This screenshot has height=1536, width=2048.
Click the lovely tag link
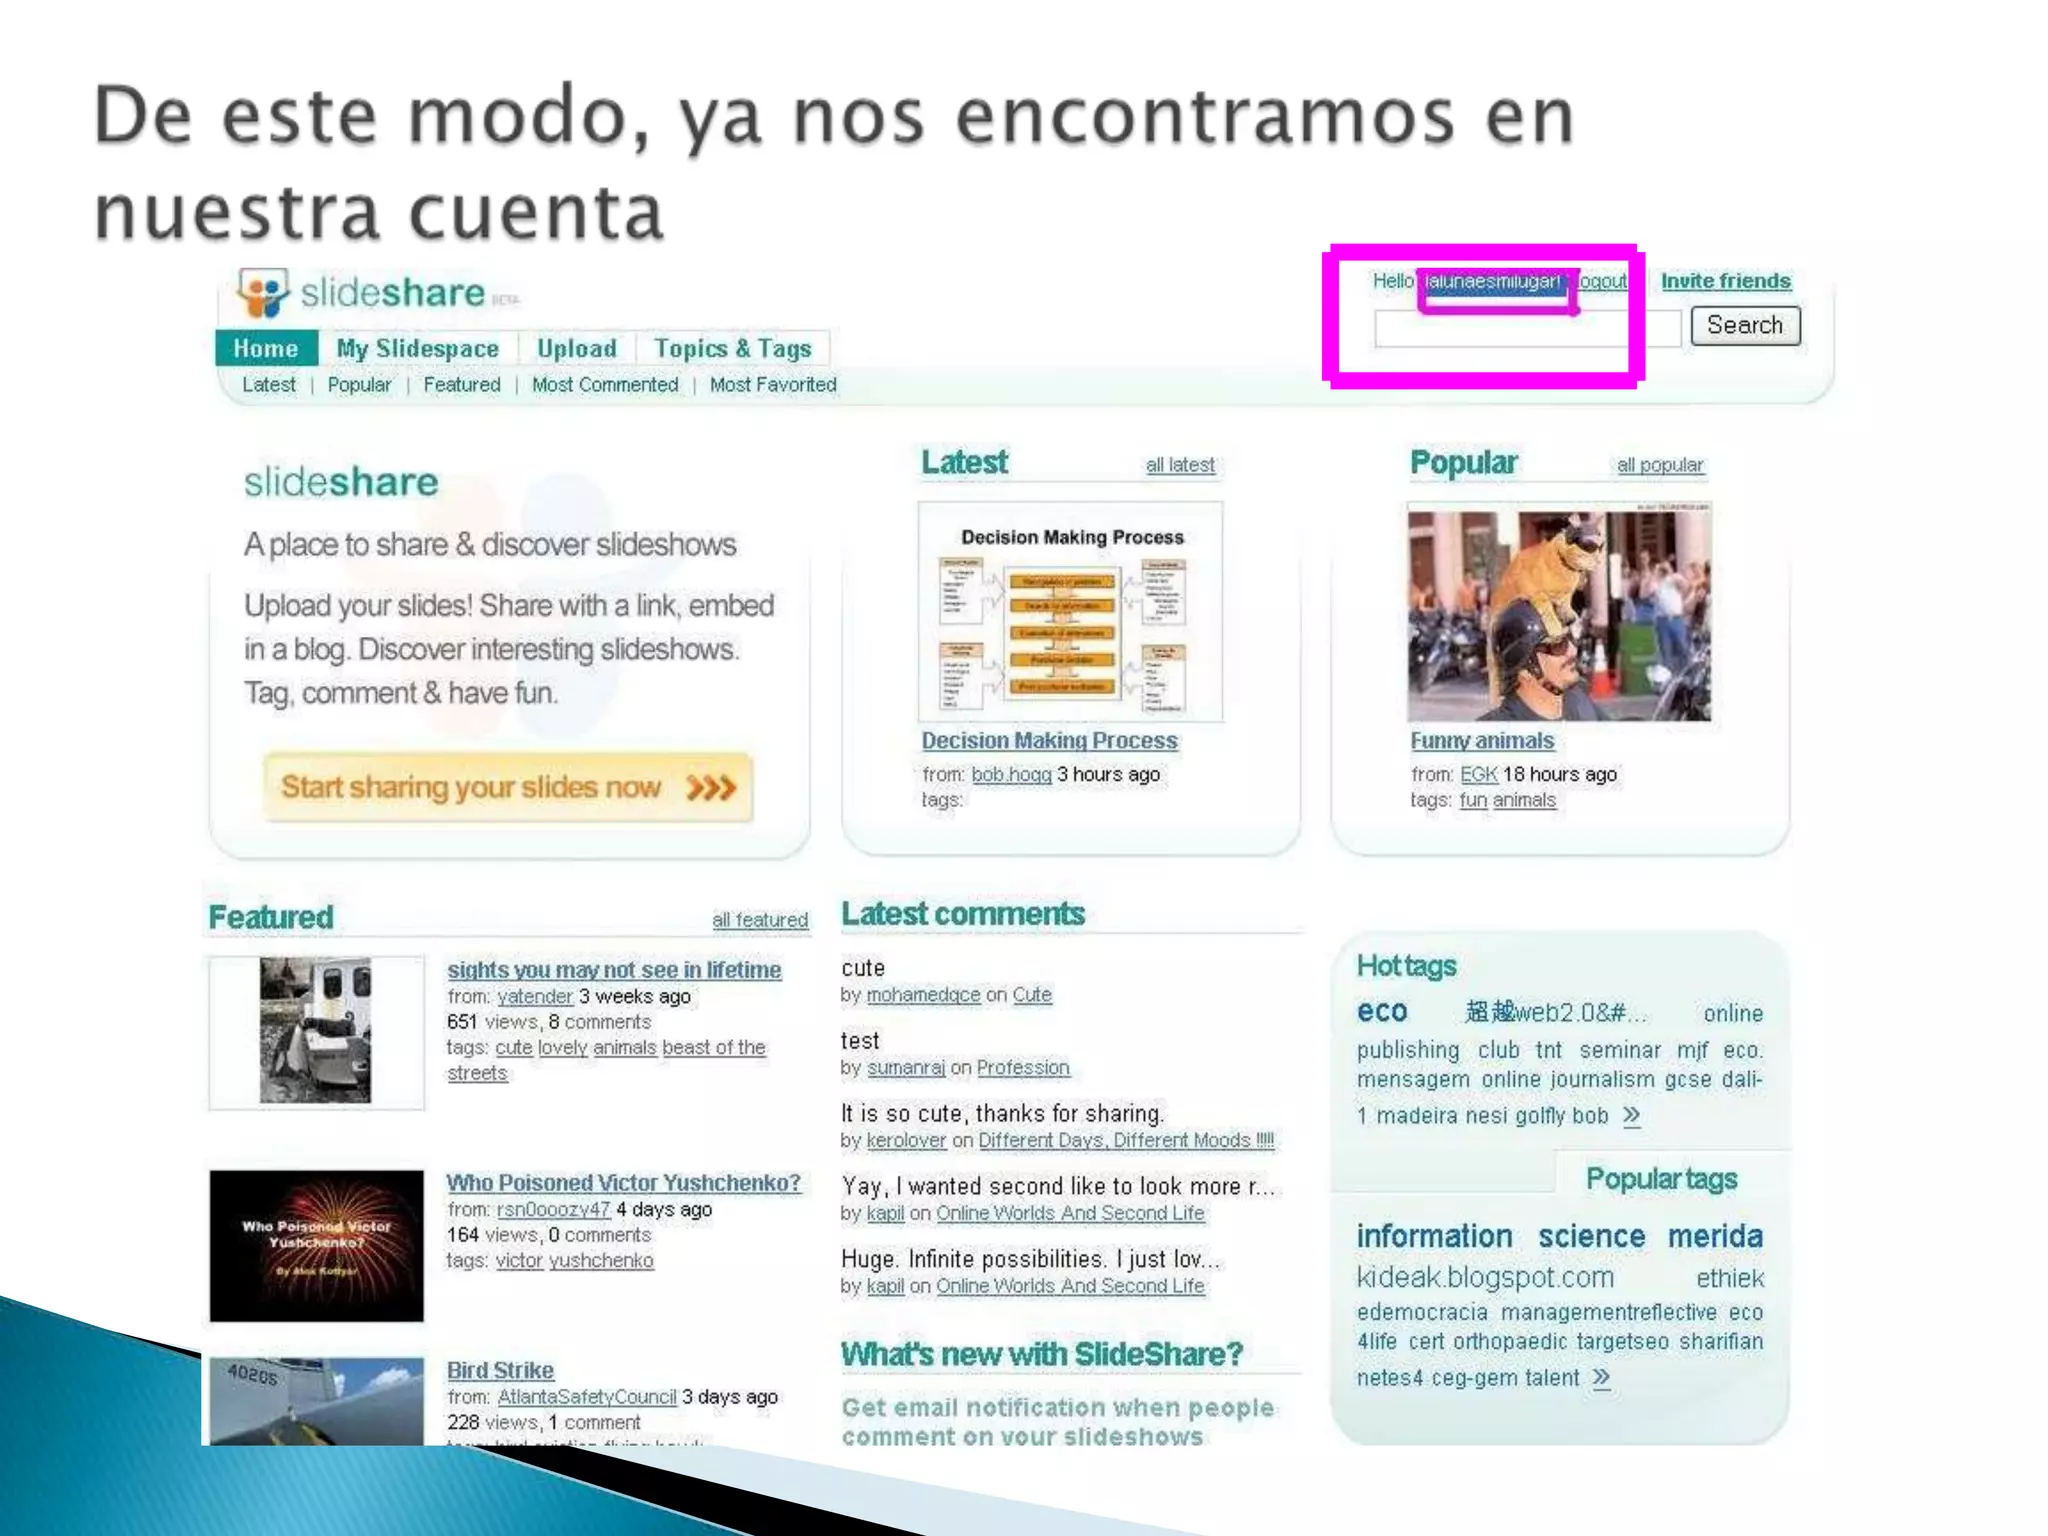click(563, 1048)
